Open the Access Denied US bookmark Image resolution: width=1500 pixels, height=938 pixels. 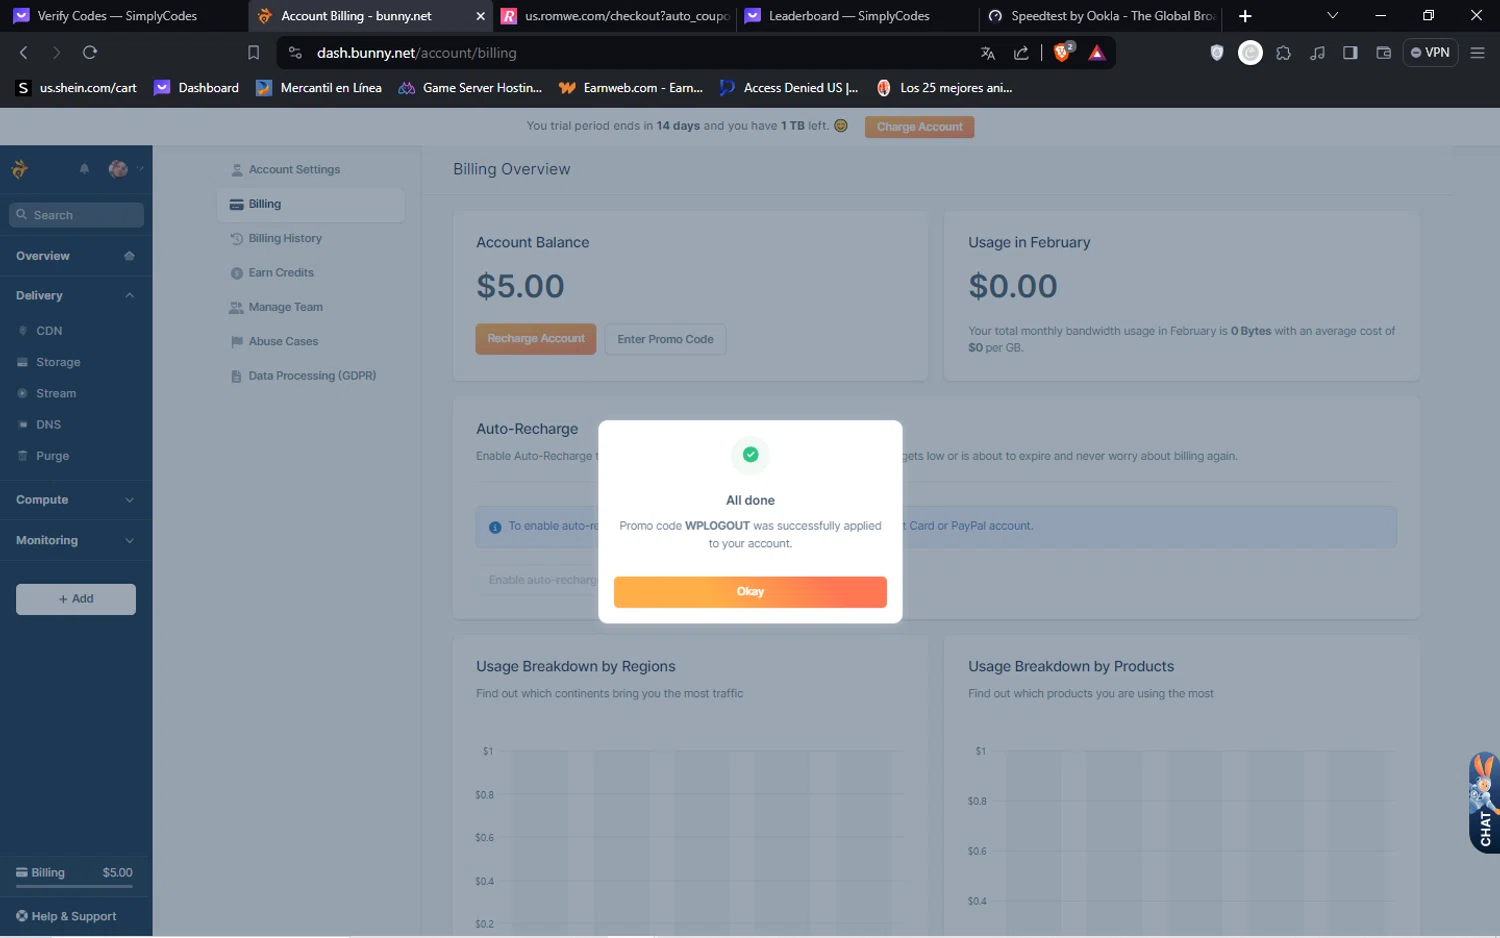coord(789,88)
